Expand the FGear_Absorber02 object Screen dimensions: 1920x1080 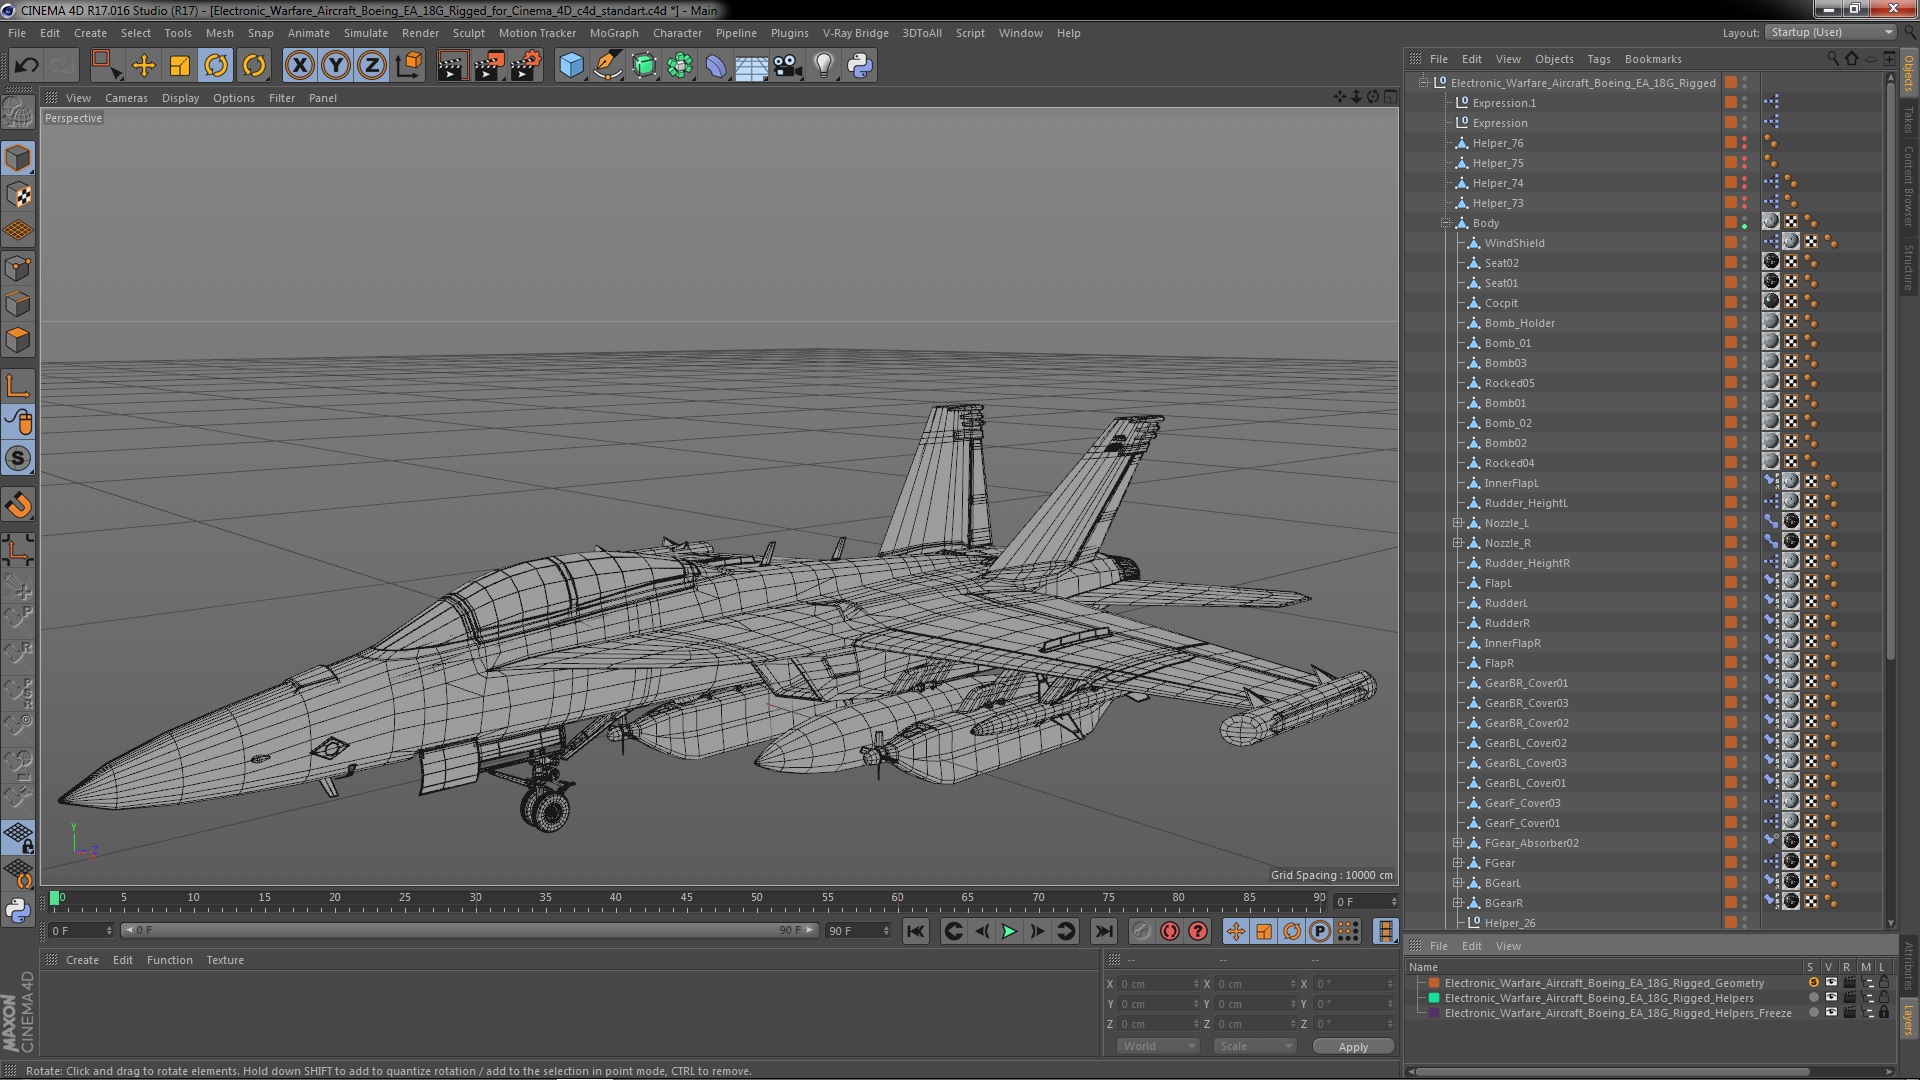(x=1458, y=843)
